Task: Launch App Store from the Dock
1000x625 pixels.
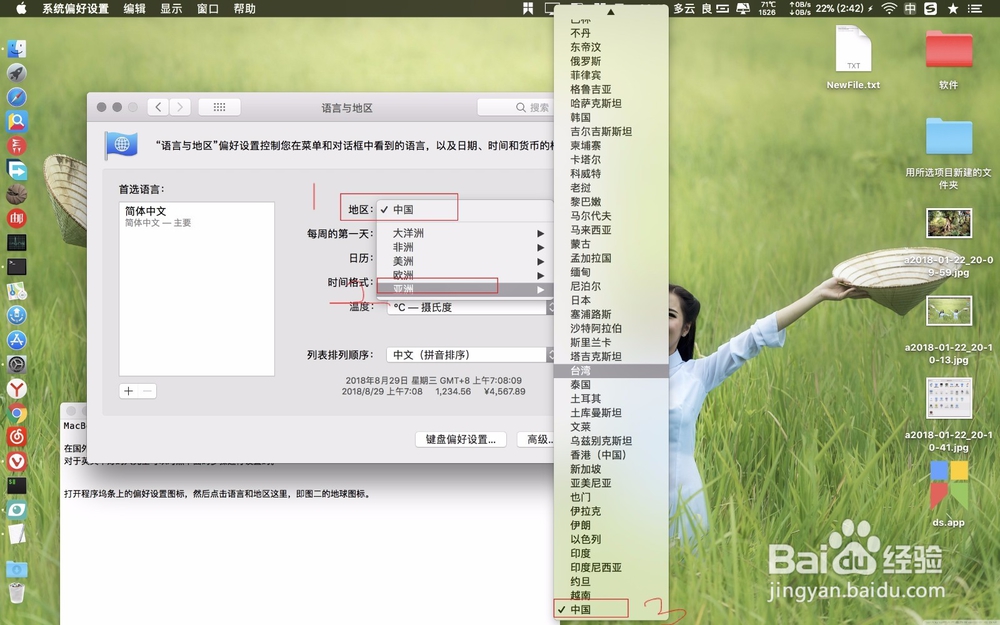Action: click(x=16, y=340)
